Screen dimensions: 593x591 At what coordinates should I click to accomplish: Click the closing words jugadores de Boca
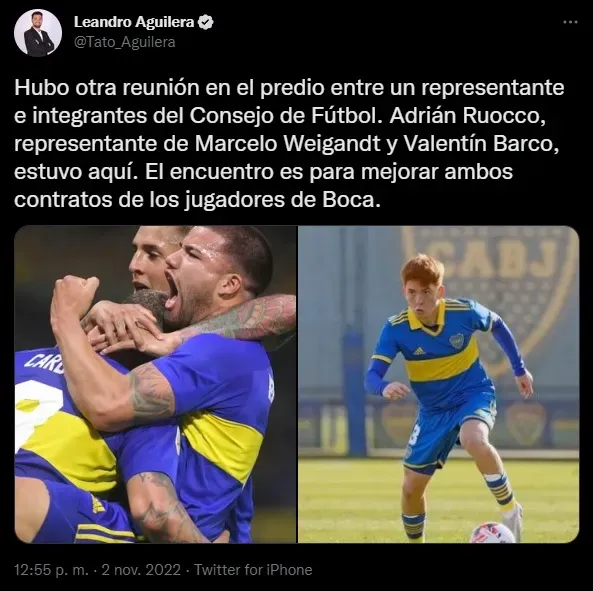282,200
